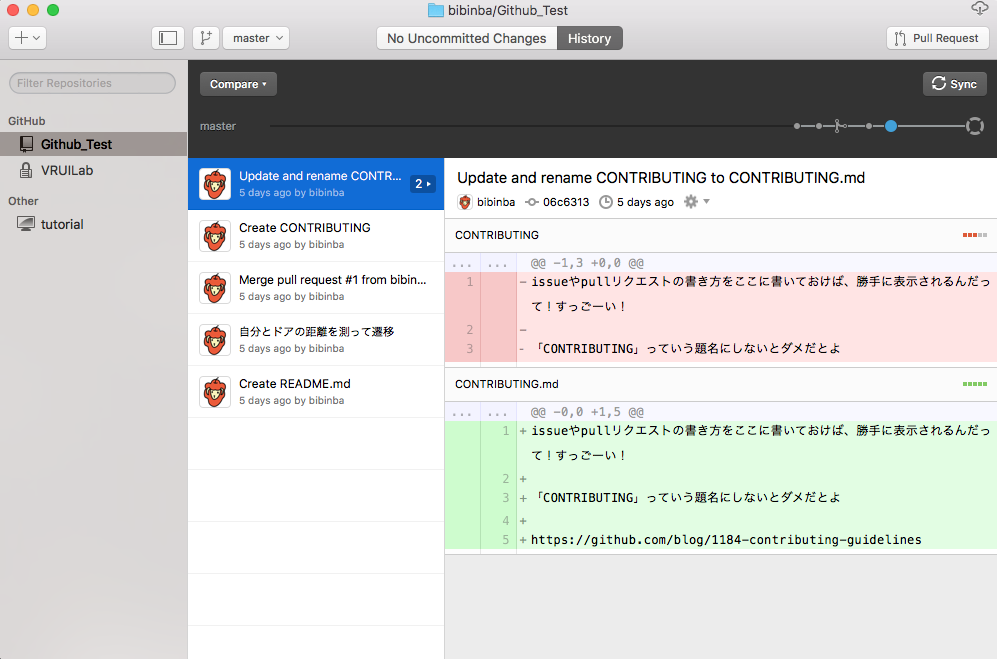Click the computer icon next to tutorial
This screenshot has width=997, height=659.
26,224
